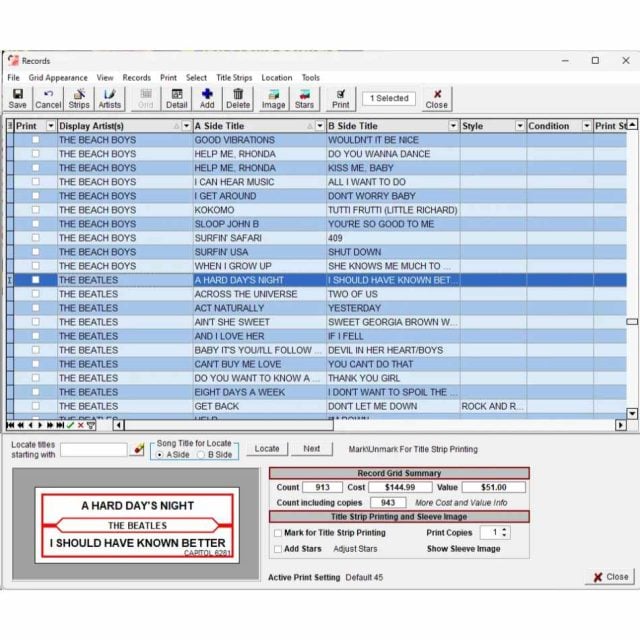Viewport: 640px width, 640px height.
Task: Open the Select menu
Action: coord(196,78)
